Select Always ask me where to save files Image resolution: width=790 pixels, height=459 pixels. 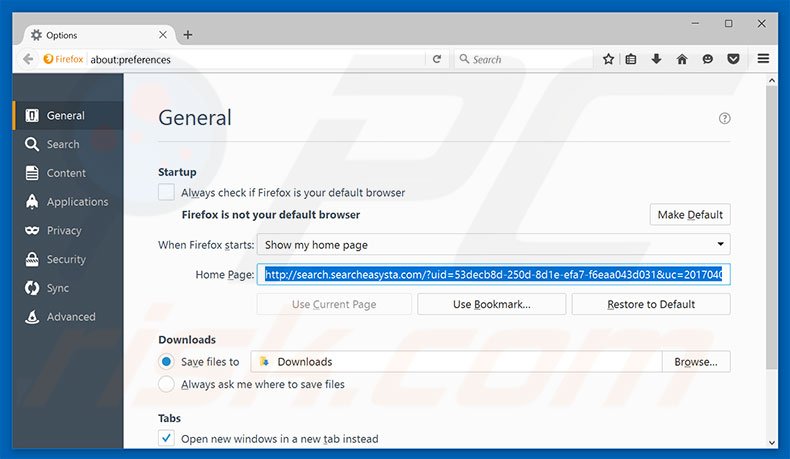pyautogui.click(x=166, y=384)
